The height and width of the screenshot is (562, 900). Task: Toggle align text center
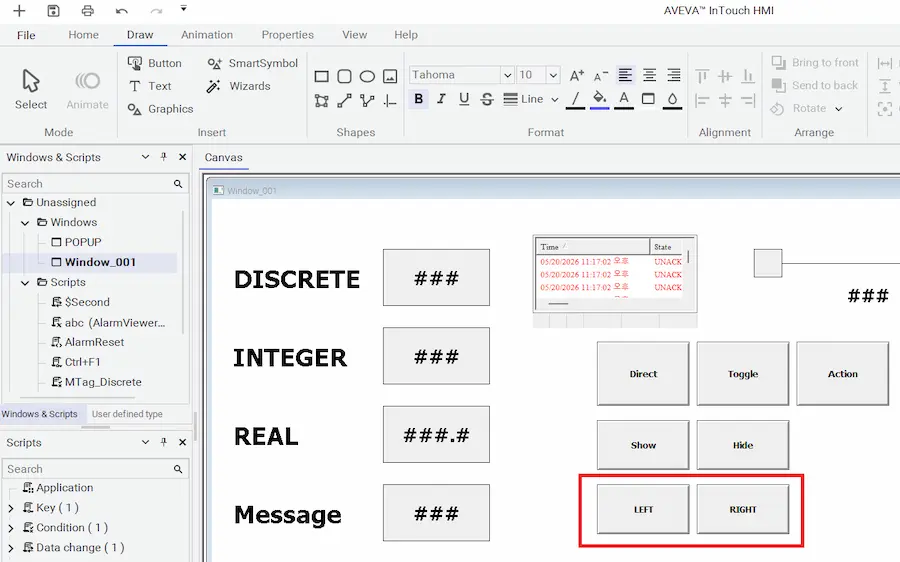pos(649,75)
